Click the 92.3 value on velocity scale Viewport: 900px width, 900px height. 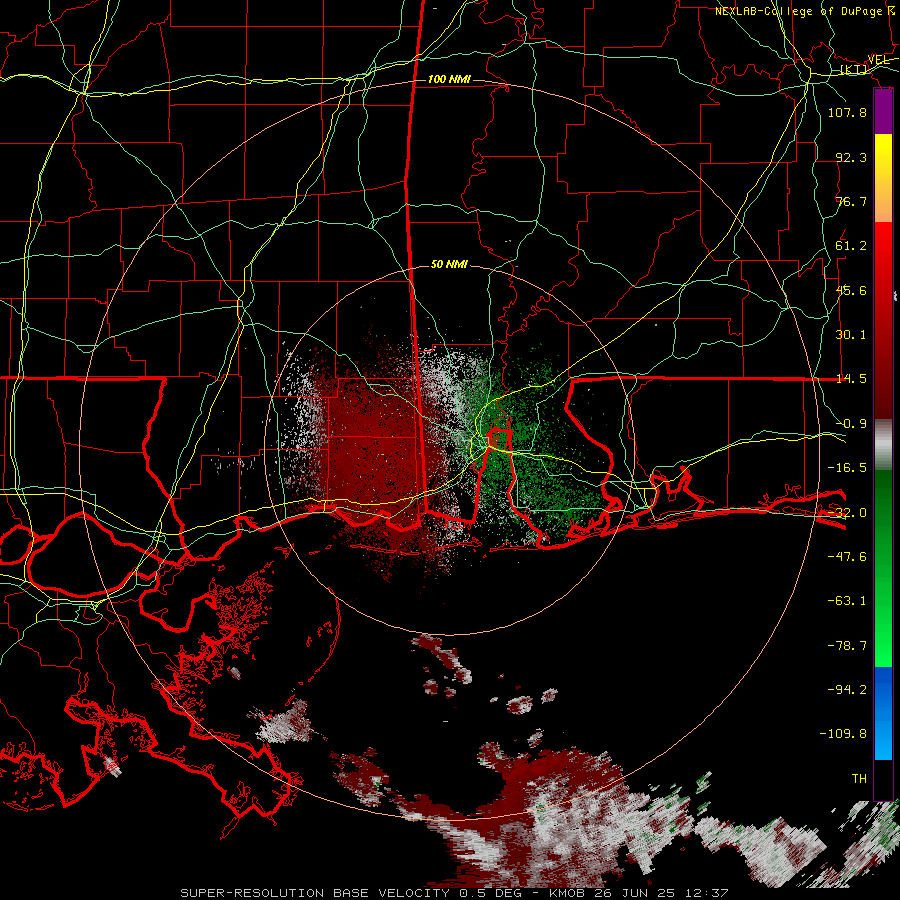851,157
